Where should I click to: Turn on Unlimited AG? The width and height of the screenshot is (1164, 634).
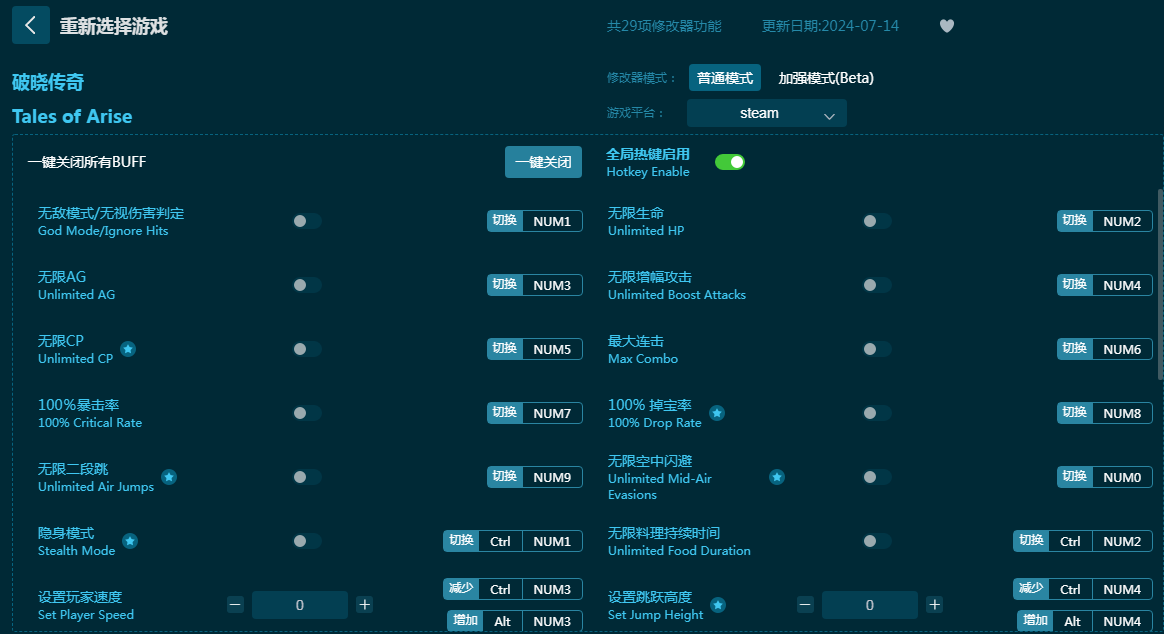307,285
